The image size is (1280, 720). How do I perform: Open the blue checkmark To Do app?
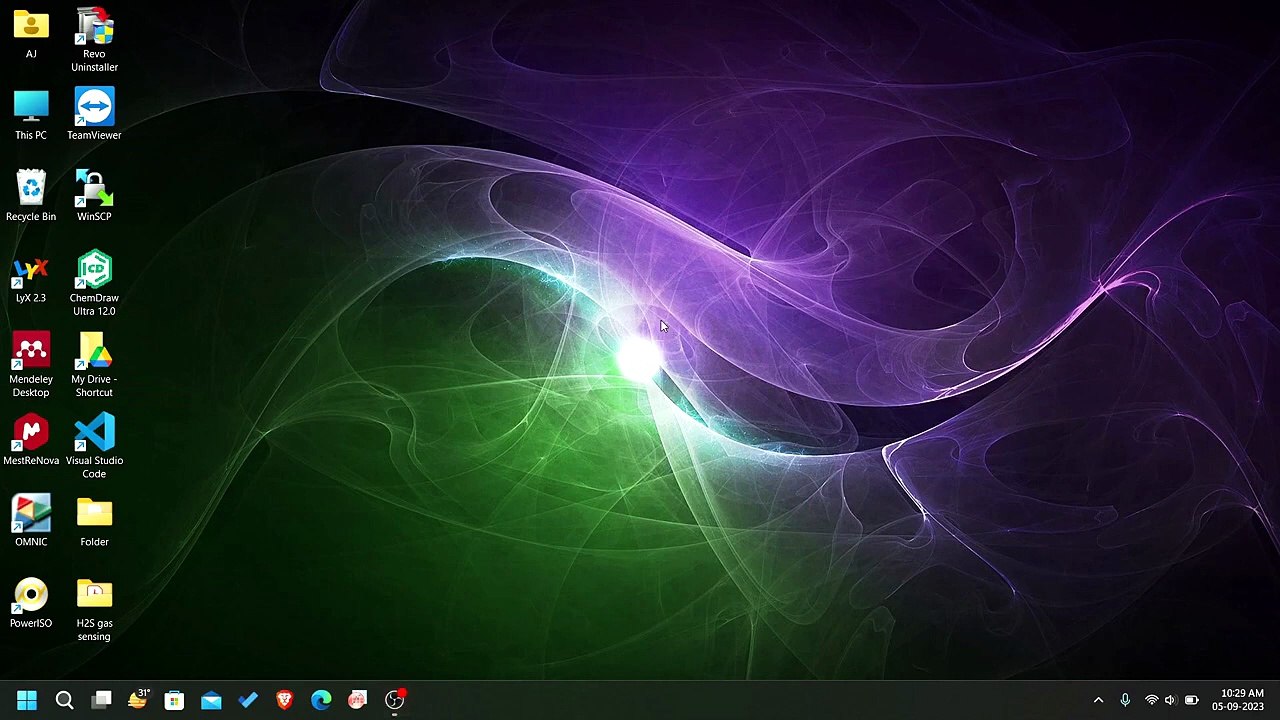click(248, 700)
